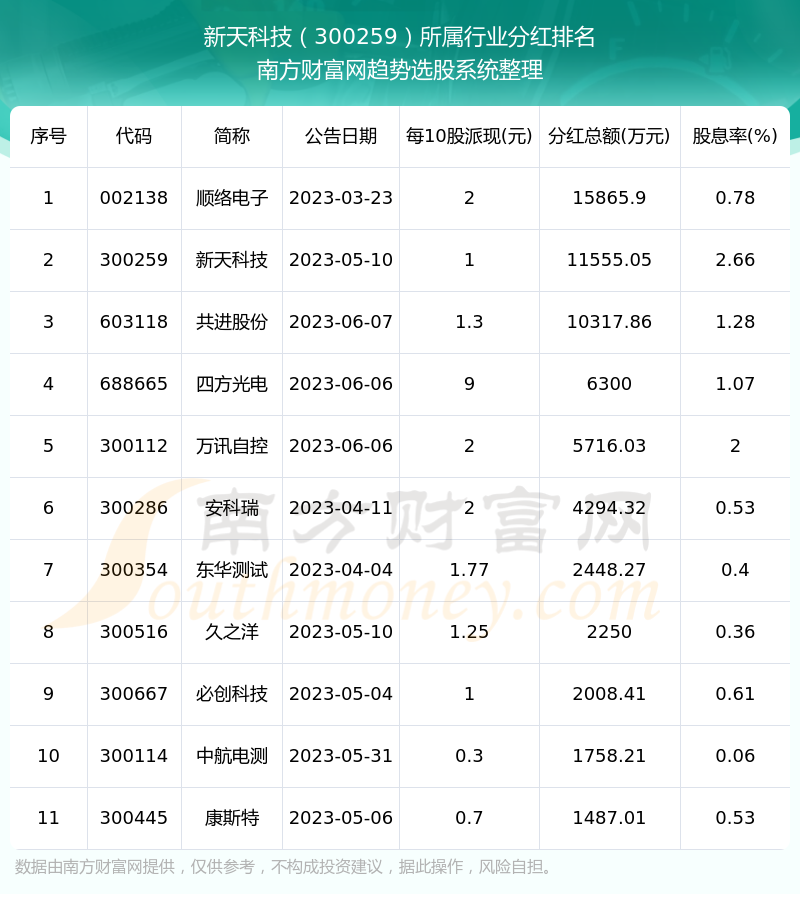Click dividend yield 1.07
The width and height of the screenshot is (800, 916).
click(735, 384)
